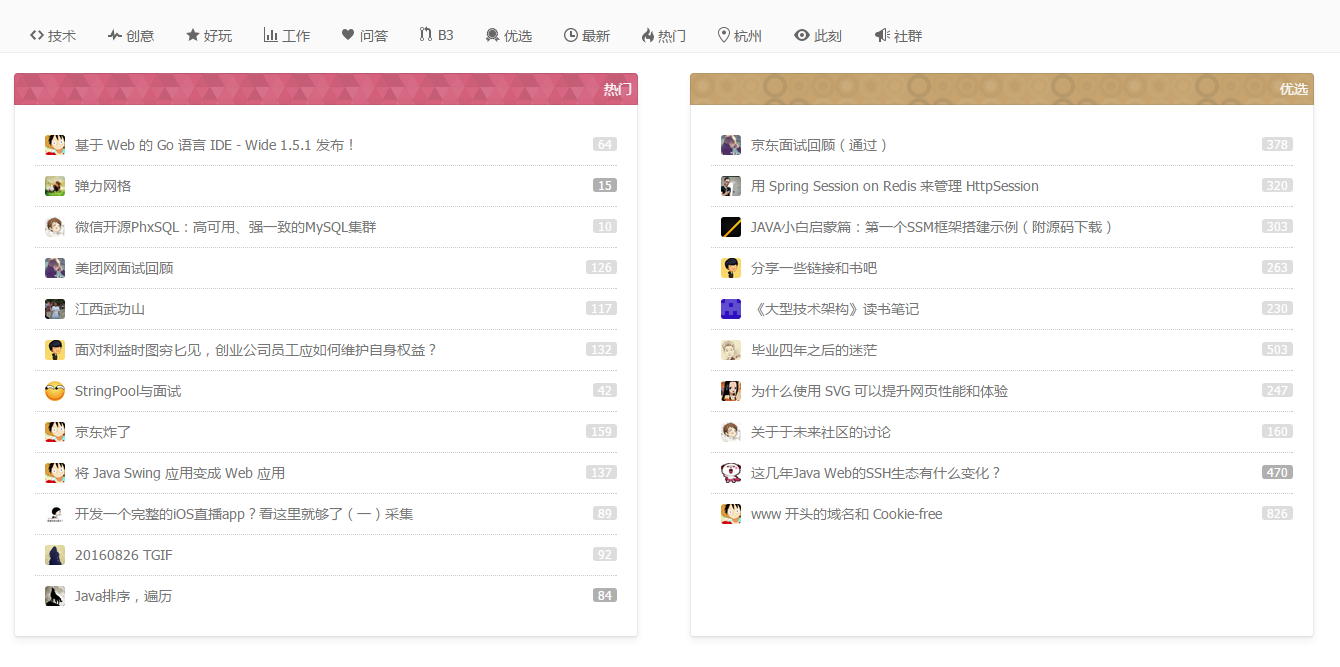Open the B3 nav item
Viewport: 1340px width, 667px height.
pyautogui.click(x=436, y=35)
